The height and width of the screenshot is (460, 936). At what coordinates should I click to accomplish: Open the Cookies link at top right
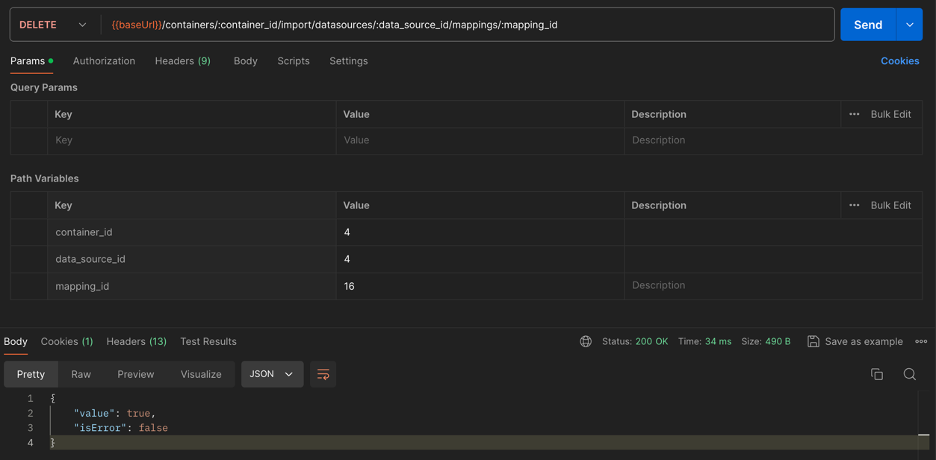coord(899,61)
